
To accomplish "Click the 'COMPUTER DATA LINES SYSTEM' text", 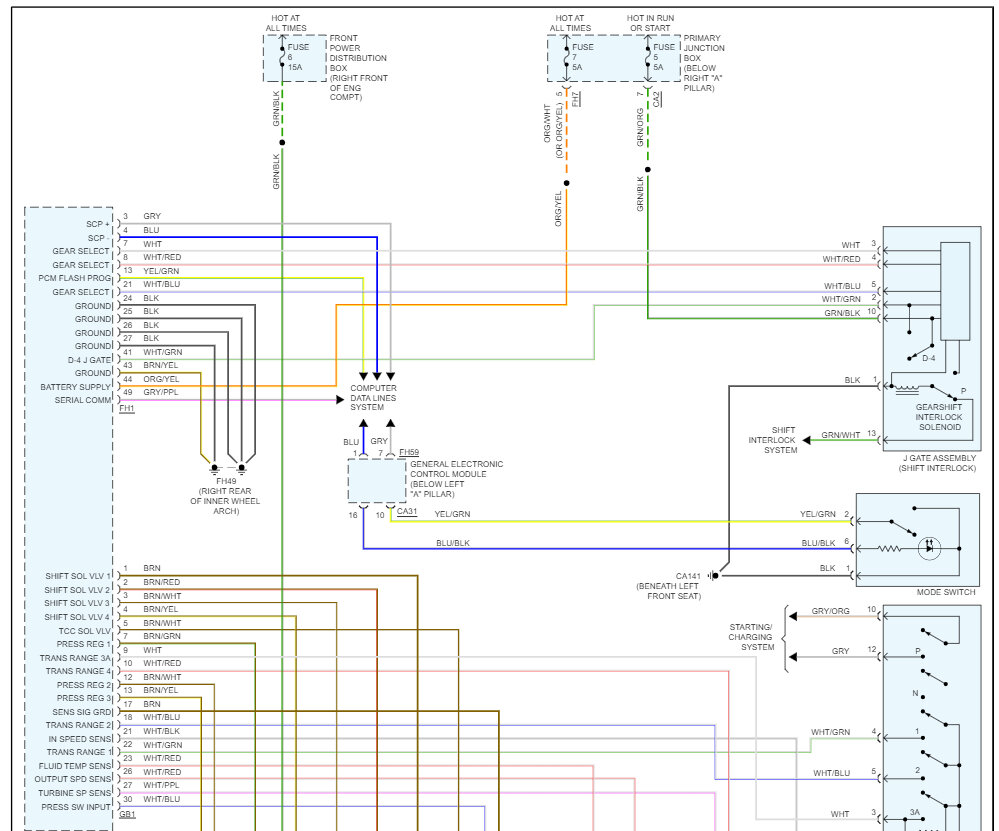I will click(373, 398).
